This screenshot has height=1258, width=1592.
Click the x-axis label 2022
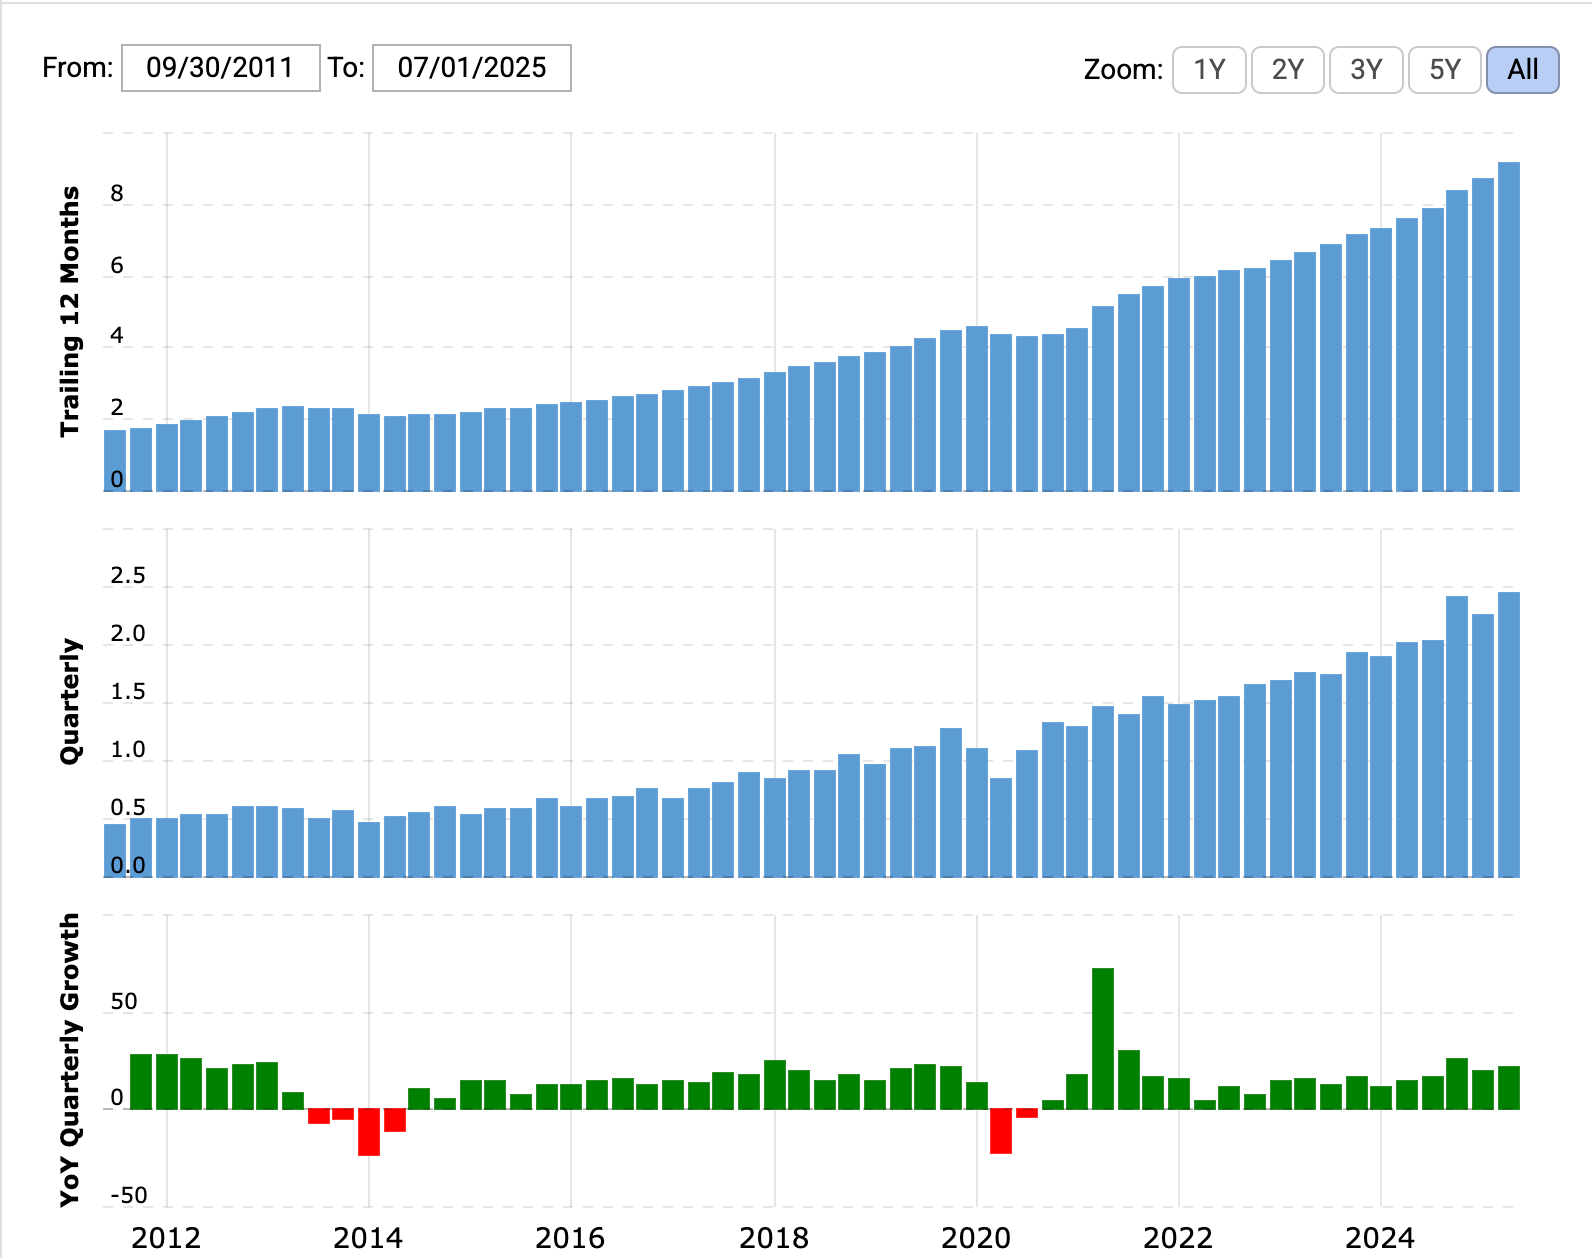pyautogui.click(x=1178, y=1238)
